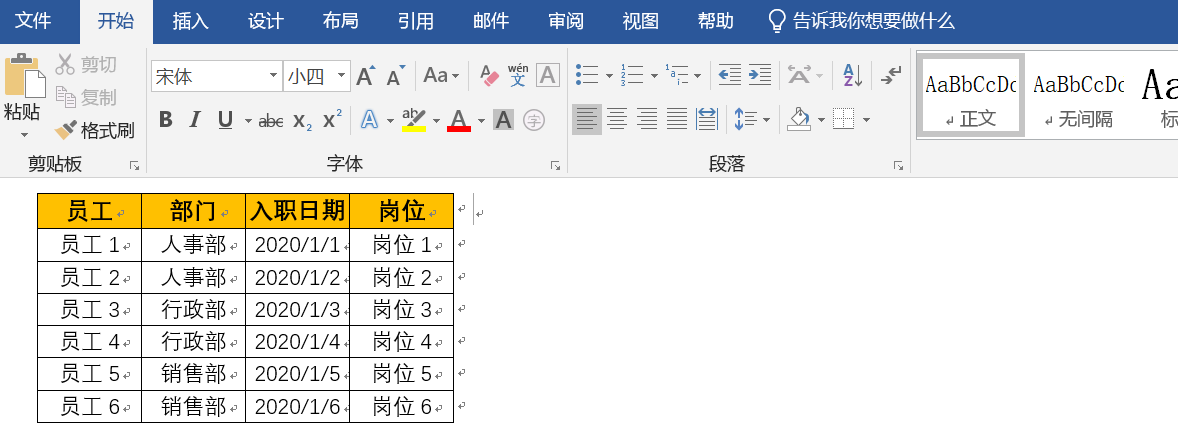Decrease the paragraph indent

729,74
